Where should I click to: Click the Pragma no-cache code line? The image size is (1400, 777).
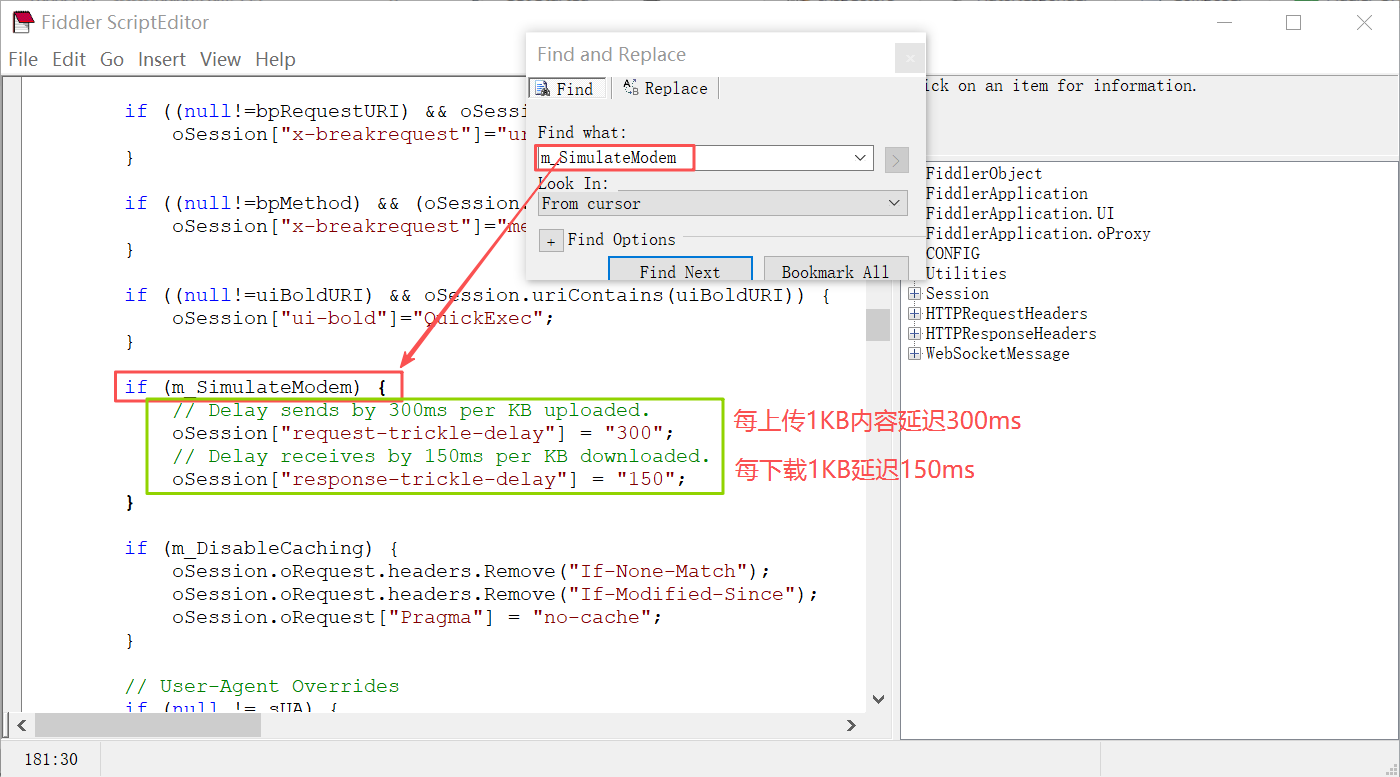click(418, 617)
